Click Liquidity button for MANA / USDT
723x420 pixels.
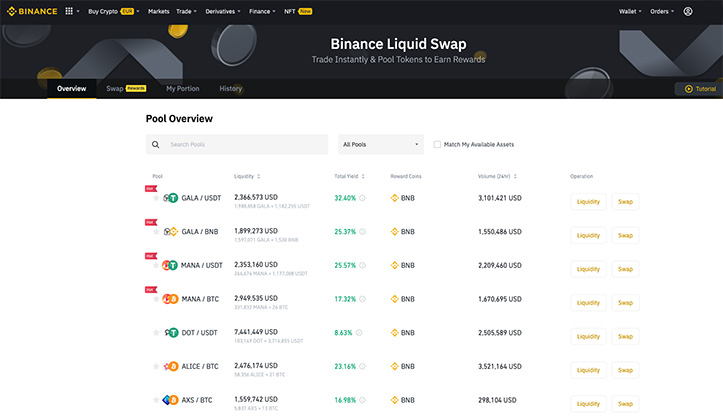588,269
